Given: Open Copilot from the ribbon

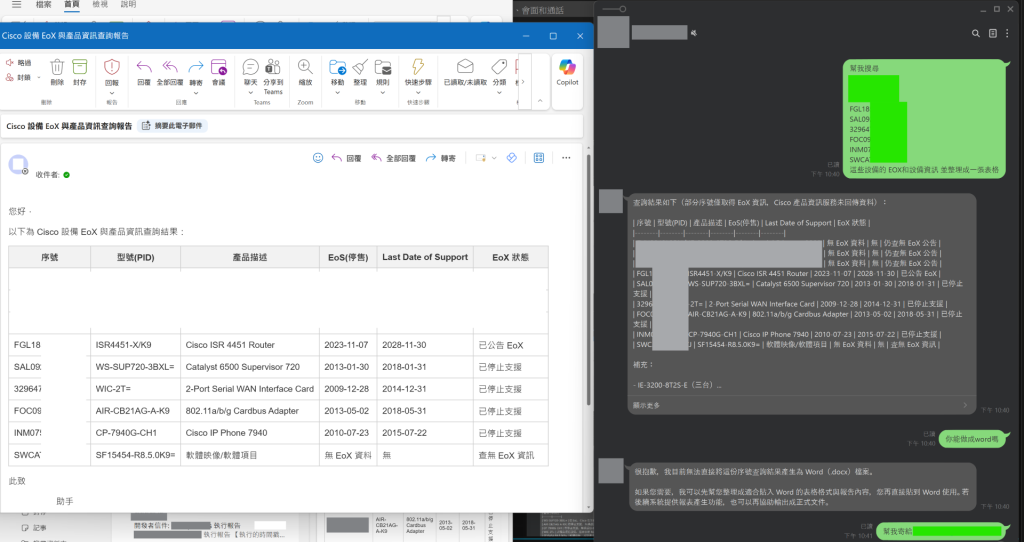Looking at the screenshot, I should (567, 71).
